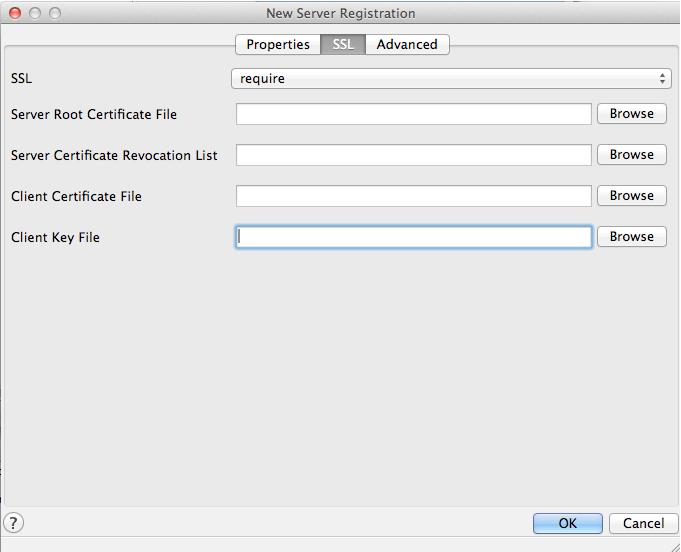Image resolution: width=681 pixels, height=552 pixels.
Task: Click inside the Client Key File field
Action: [414, 237]
